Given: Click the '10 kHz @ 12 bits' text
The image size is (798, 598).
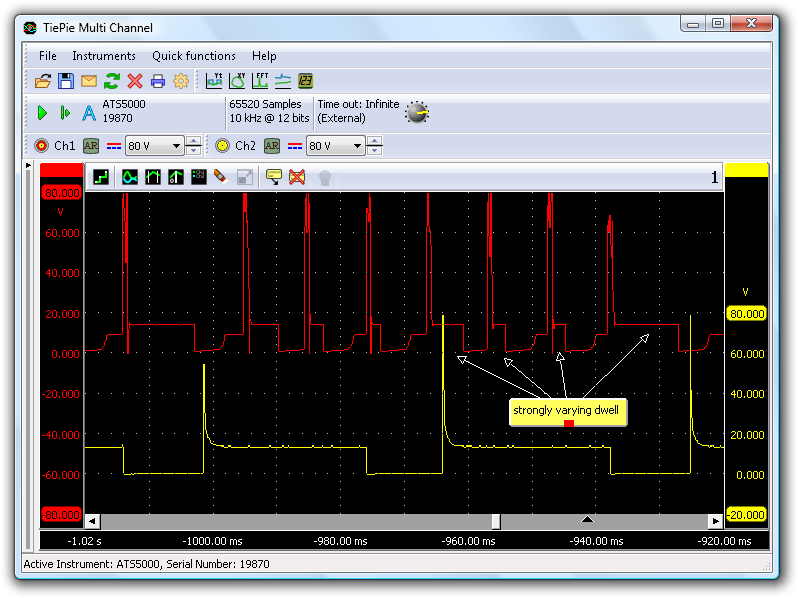Looking at the screenshot, I should click(x=269, y=118).
